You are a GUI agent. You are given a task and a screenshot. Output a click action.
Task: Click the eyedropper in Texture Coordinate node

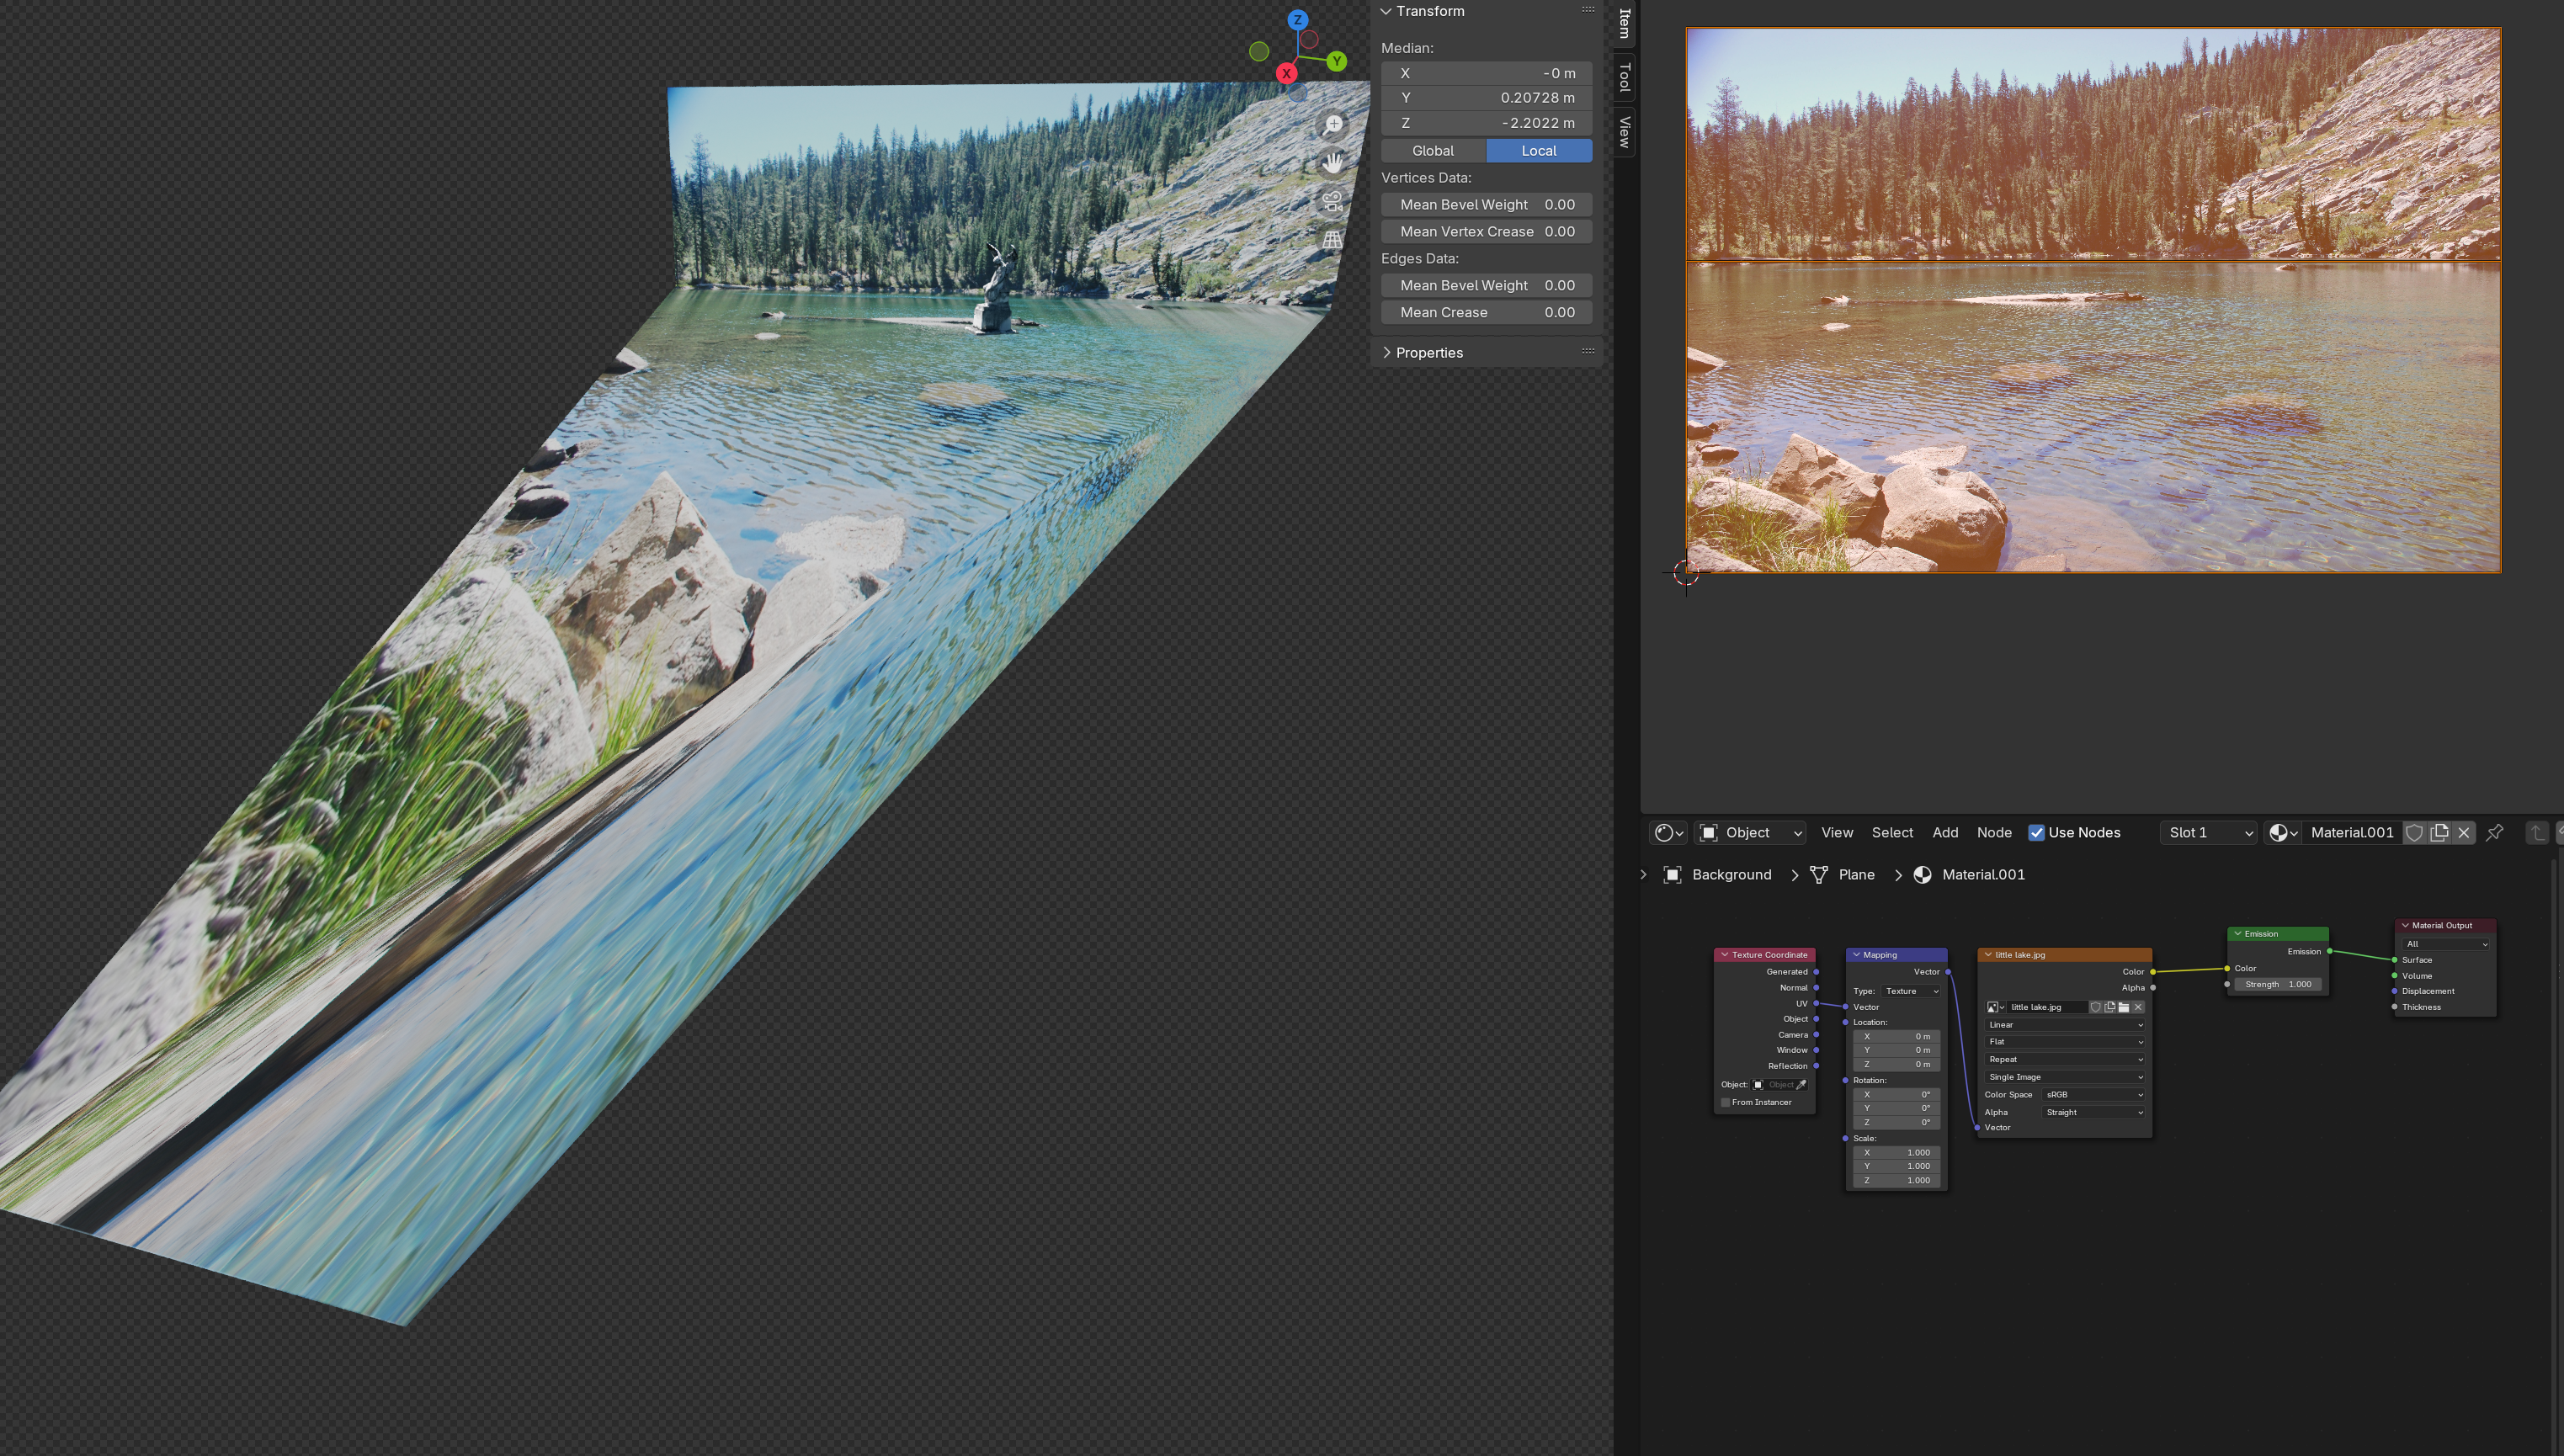[1801, 1085]
